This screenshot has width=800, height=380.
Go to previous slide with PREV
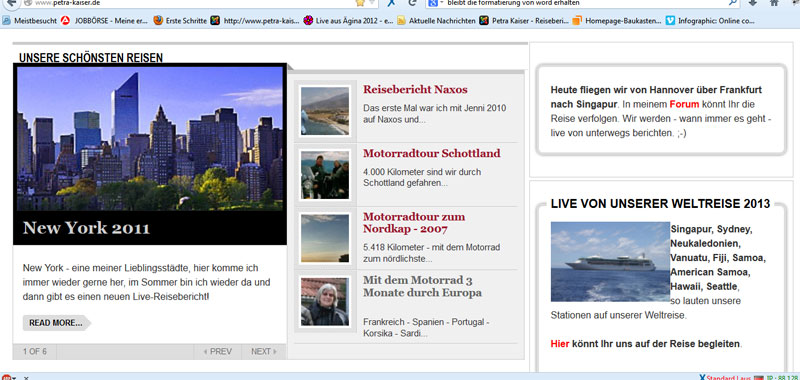pos(218,351)
